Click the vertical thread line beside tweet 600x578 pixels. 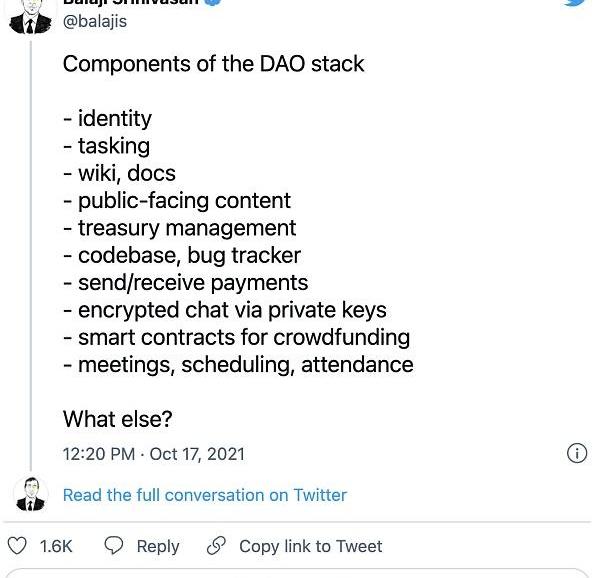click(x=31, y=256)
